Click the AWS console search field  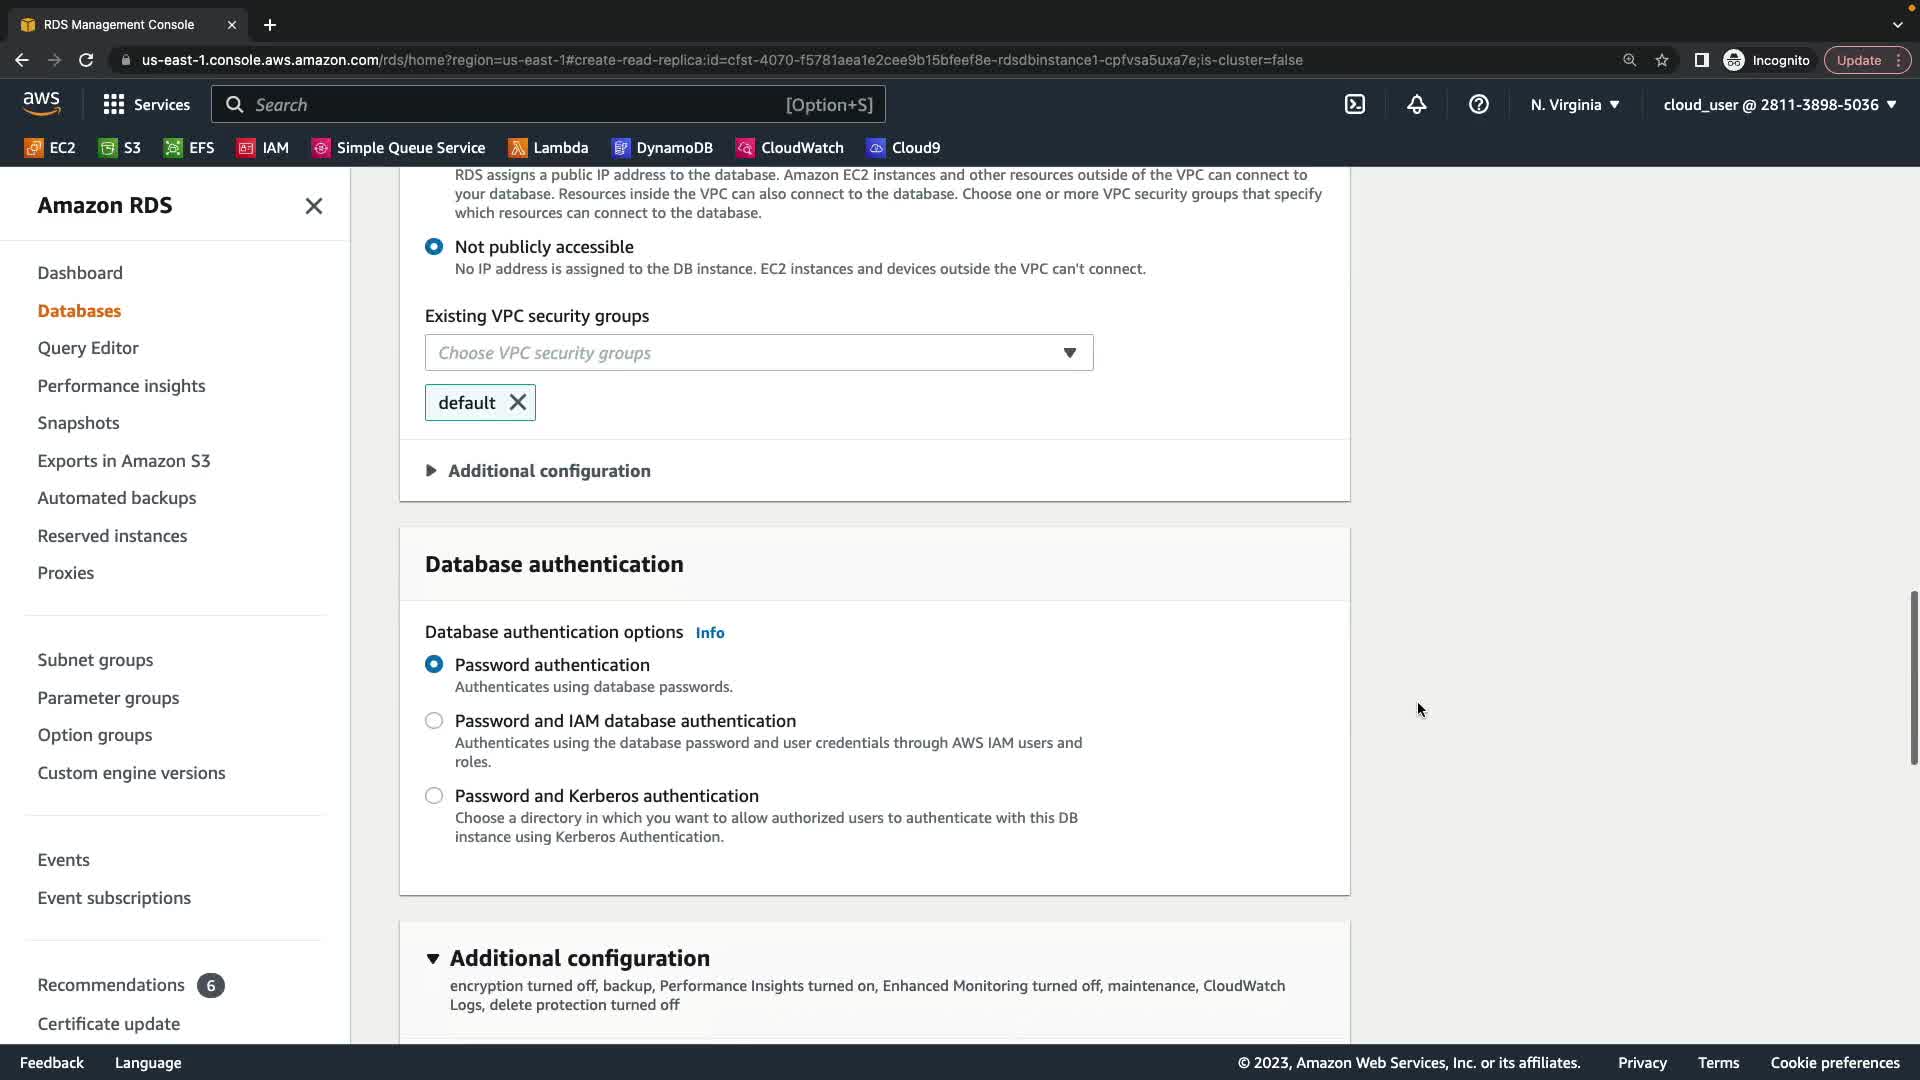pos(520,104)
